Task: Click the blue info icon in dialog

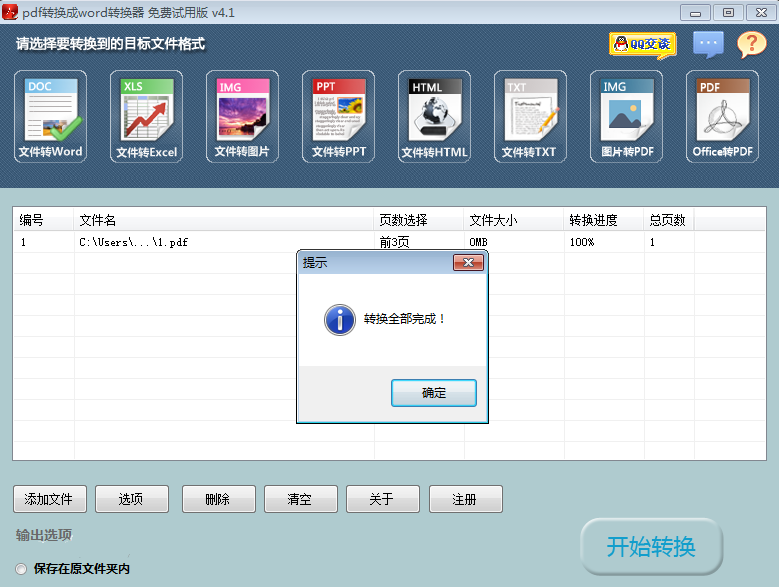Action: [x=340, y=320]
